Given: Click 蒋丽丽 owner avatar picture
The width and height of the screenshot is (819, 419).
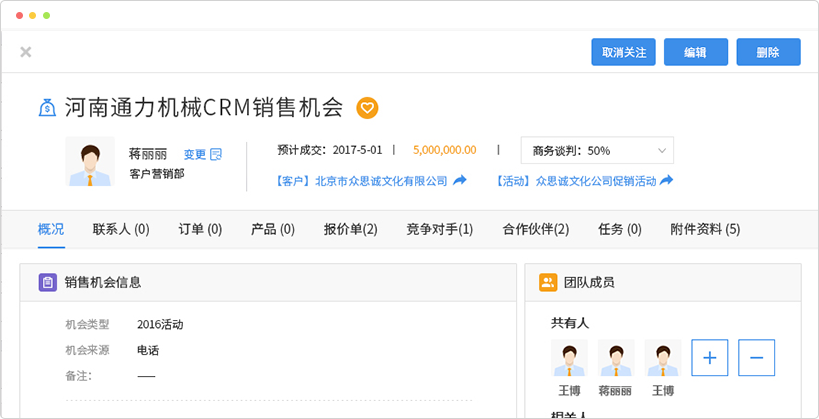Looking at the screenshot, I should [x=90, y=161].
